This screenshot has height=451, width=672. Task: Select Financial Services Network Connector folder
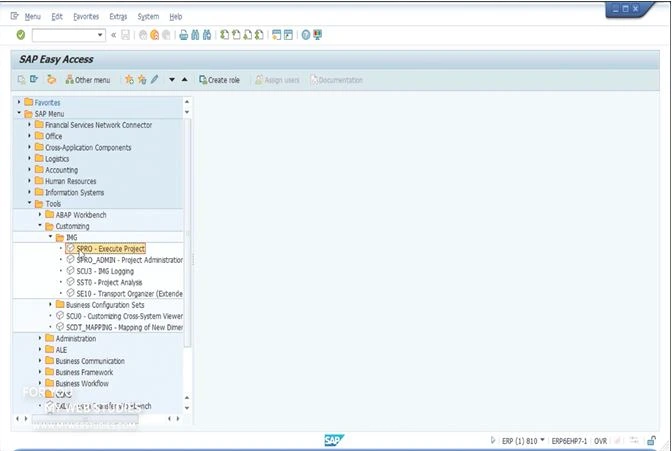click(99, 125)
